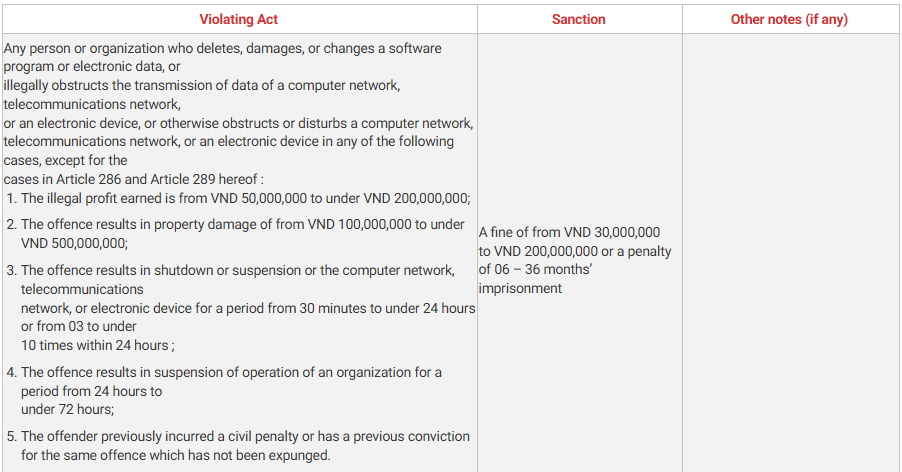Click the "Sanction" column header

579,19
